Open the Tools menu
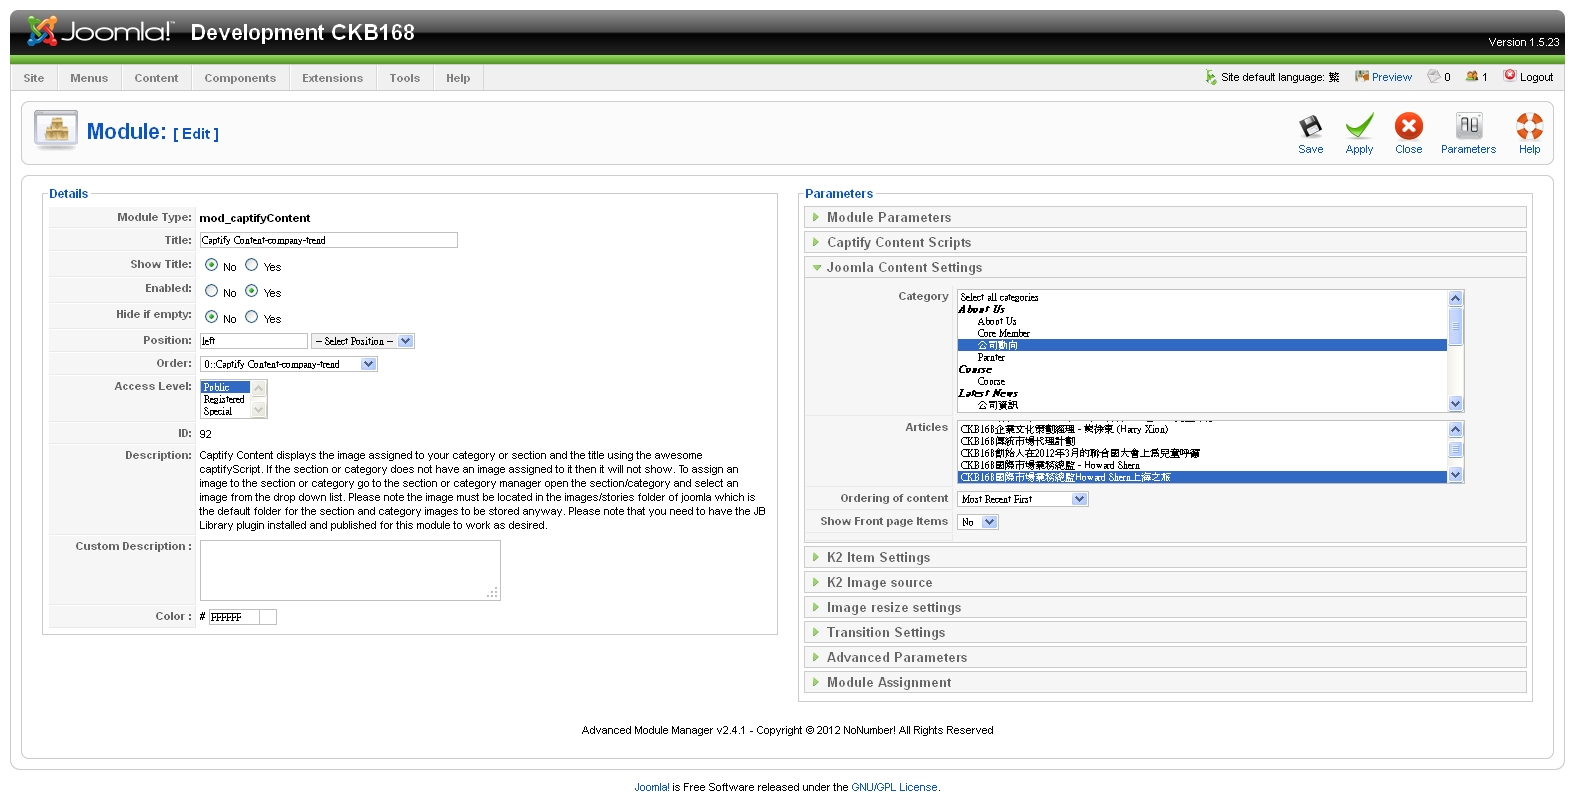1575x804 pixels. tap(405, 78)
